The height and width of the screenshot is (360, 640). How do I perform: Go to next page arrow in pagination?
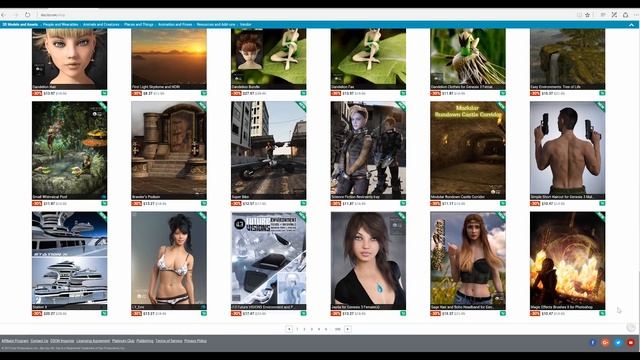[348, 329]
